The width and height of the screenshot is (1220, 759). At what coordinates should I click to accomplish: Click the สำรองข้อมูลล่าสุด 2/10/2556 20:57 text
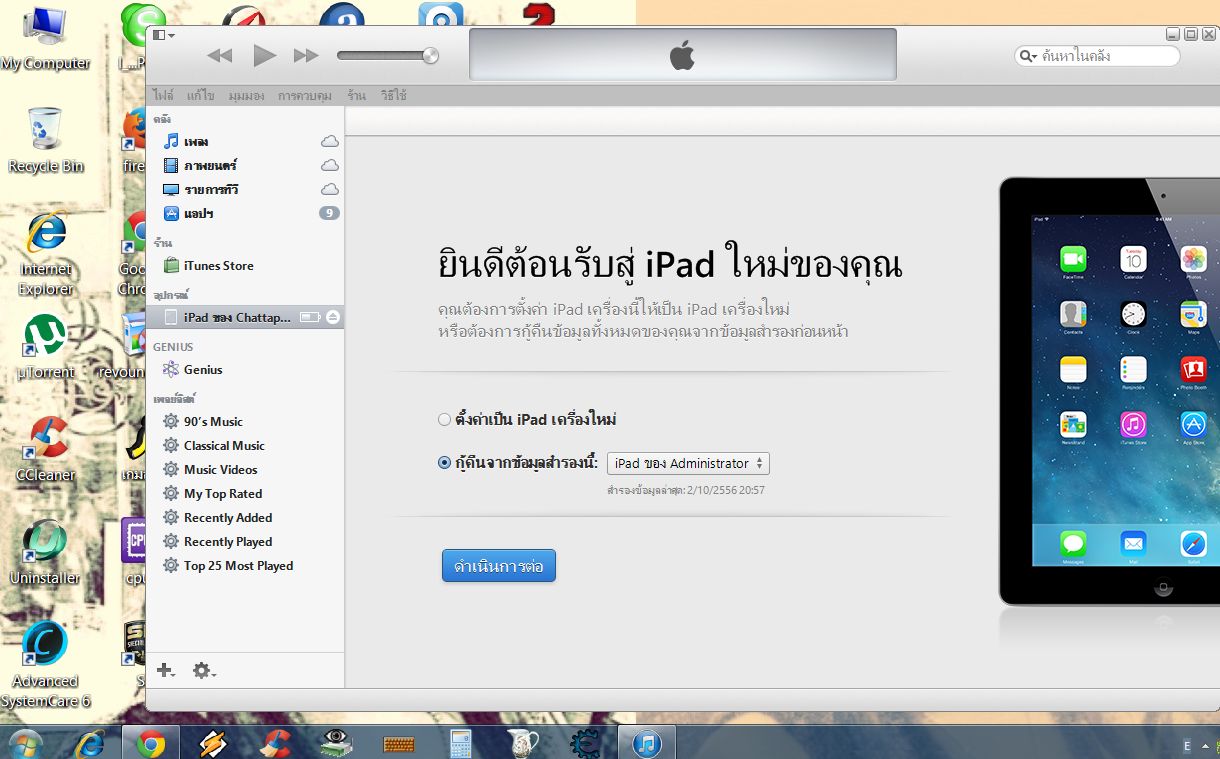(686, 490)
